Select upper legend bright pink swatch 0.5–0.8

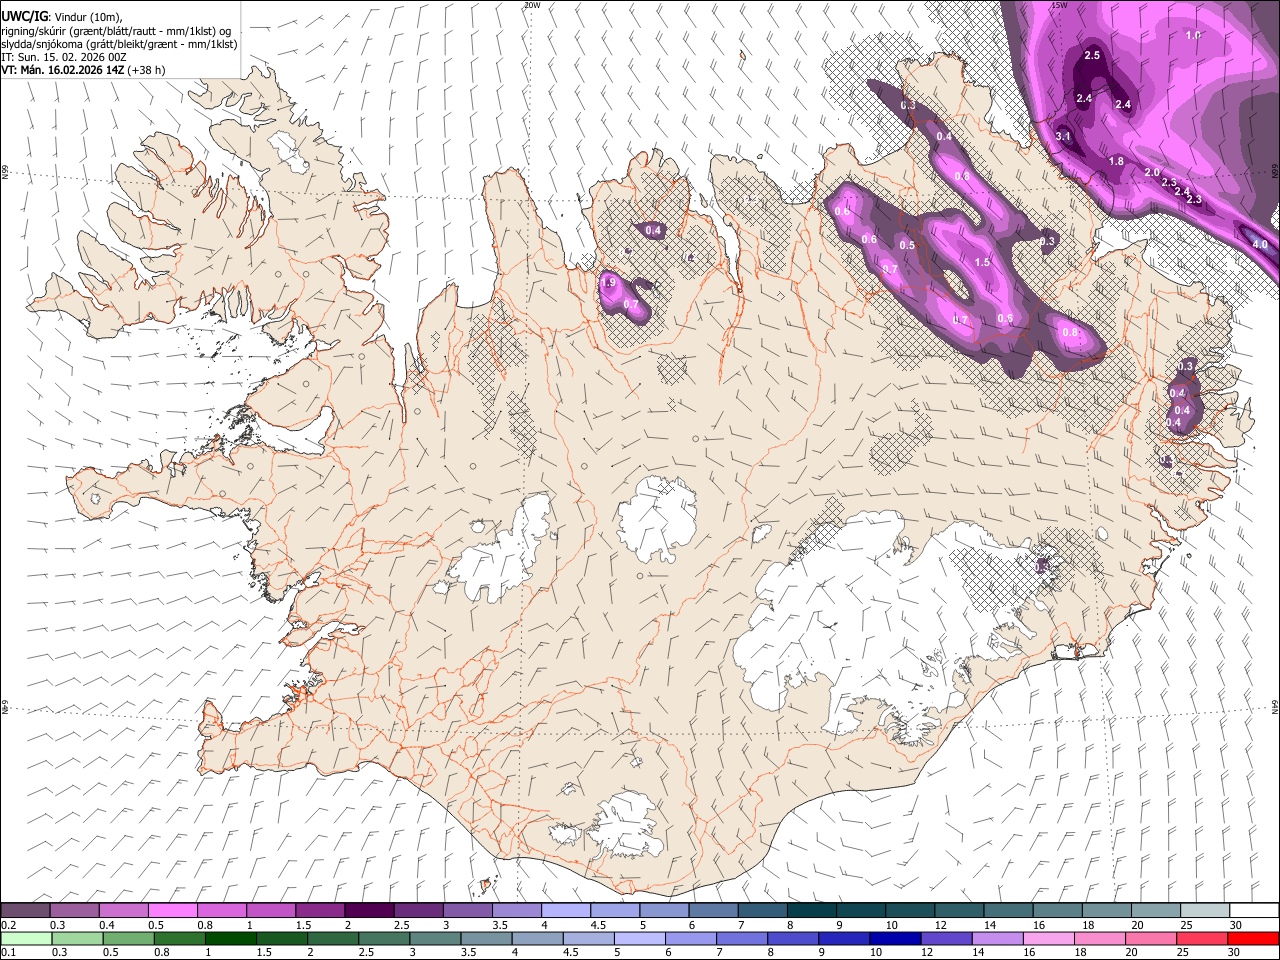point(172,911)
